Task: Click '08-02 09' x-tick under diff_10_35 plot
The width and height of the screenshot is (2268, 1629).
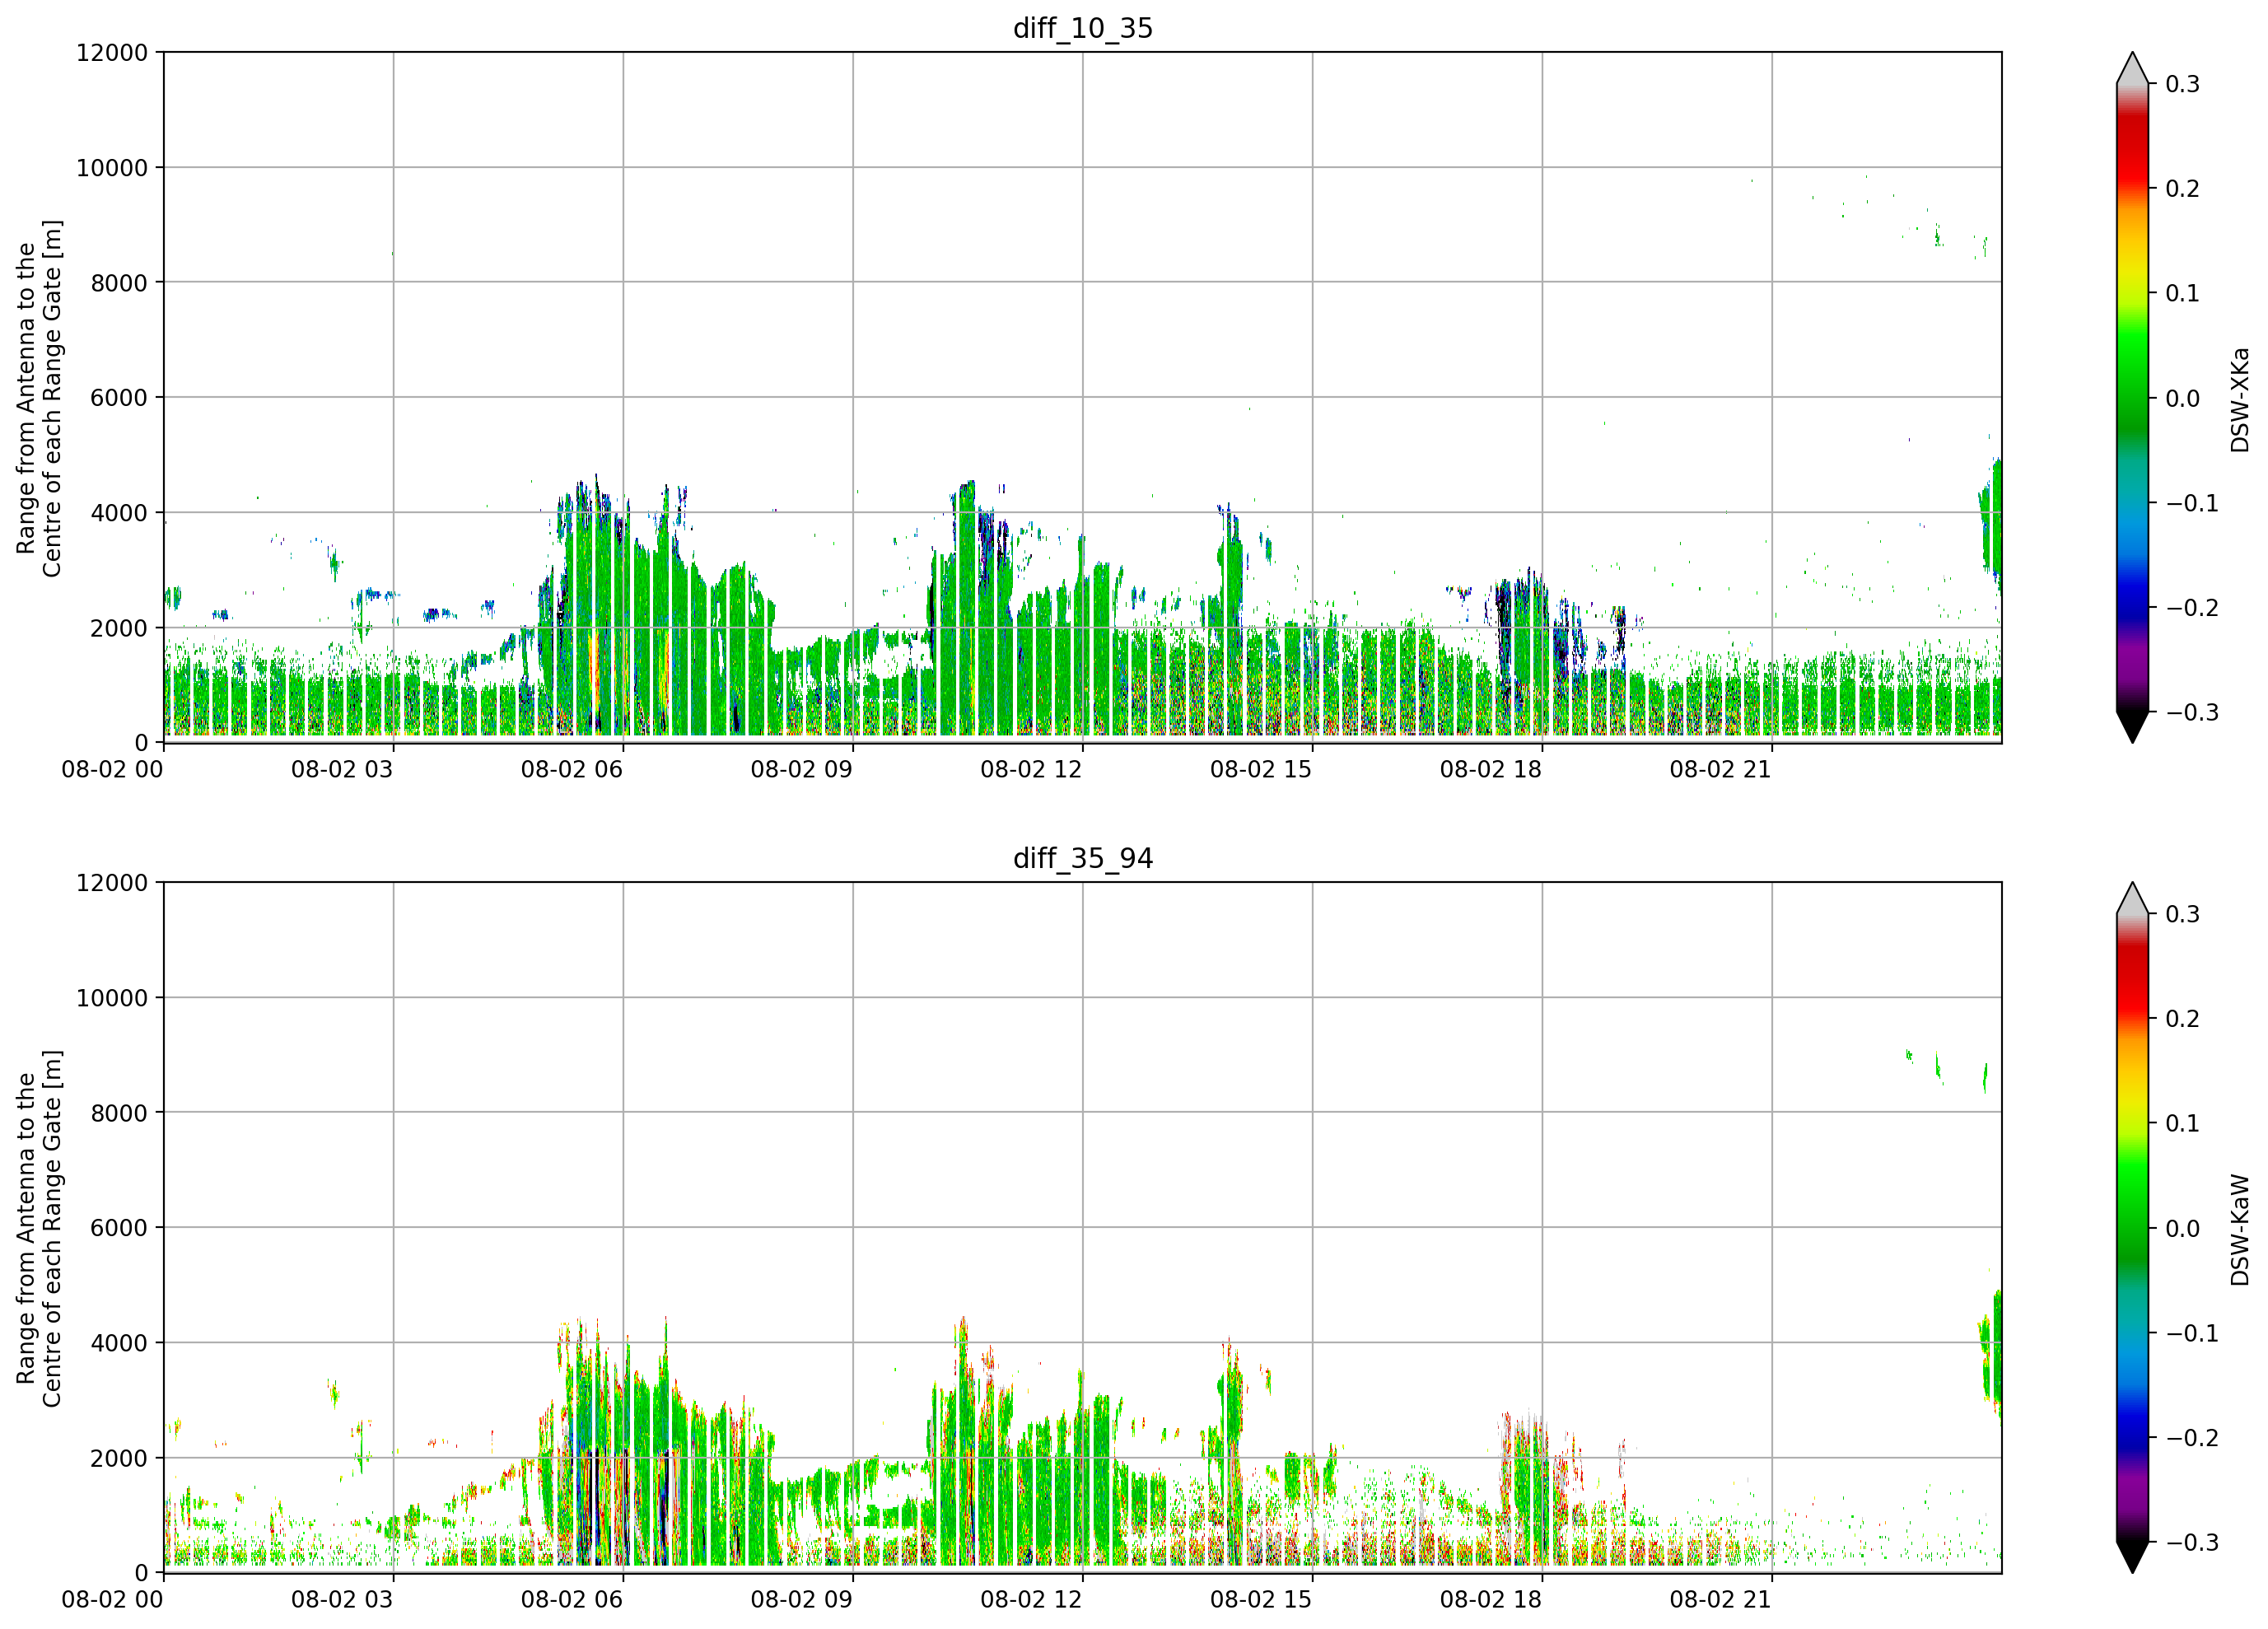Action: coord(802,769)
